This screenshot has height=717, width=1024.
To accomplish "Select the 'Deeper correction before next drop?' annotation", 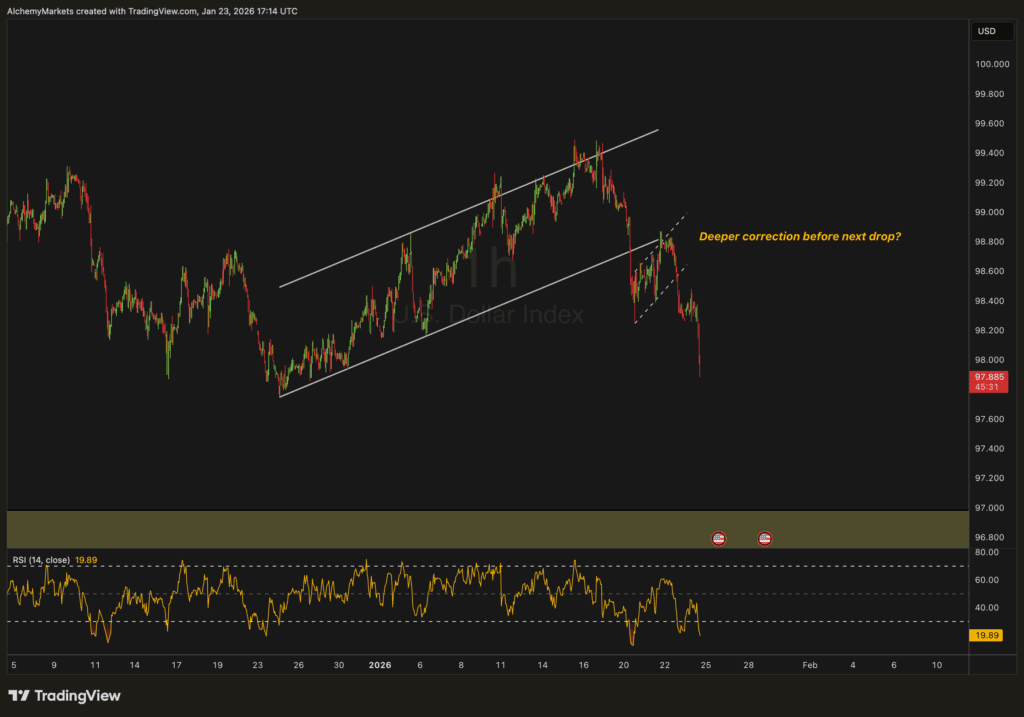I will (x=800, y=237).
